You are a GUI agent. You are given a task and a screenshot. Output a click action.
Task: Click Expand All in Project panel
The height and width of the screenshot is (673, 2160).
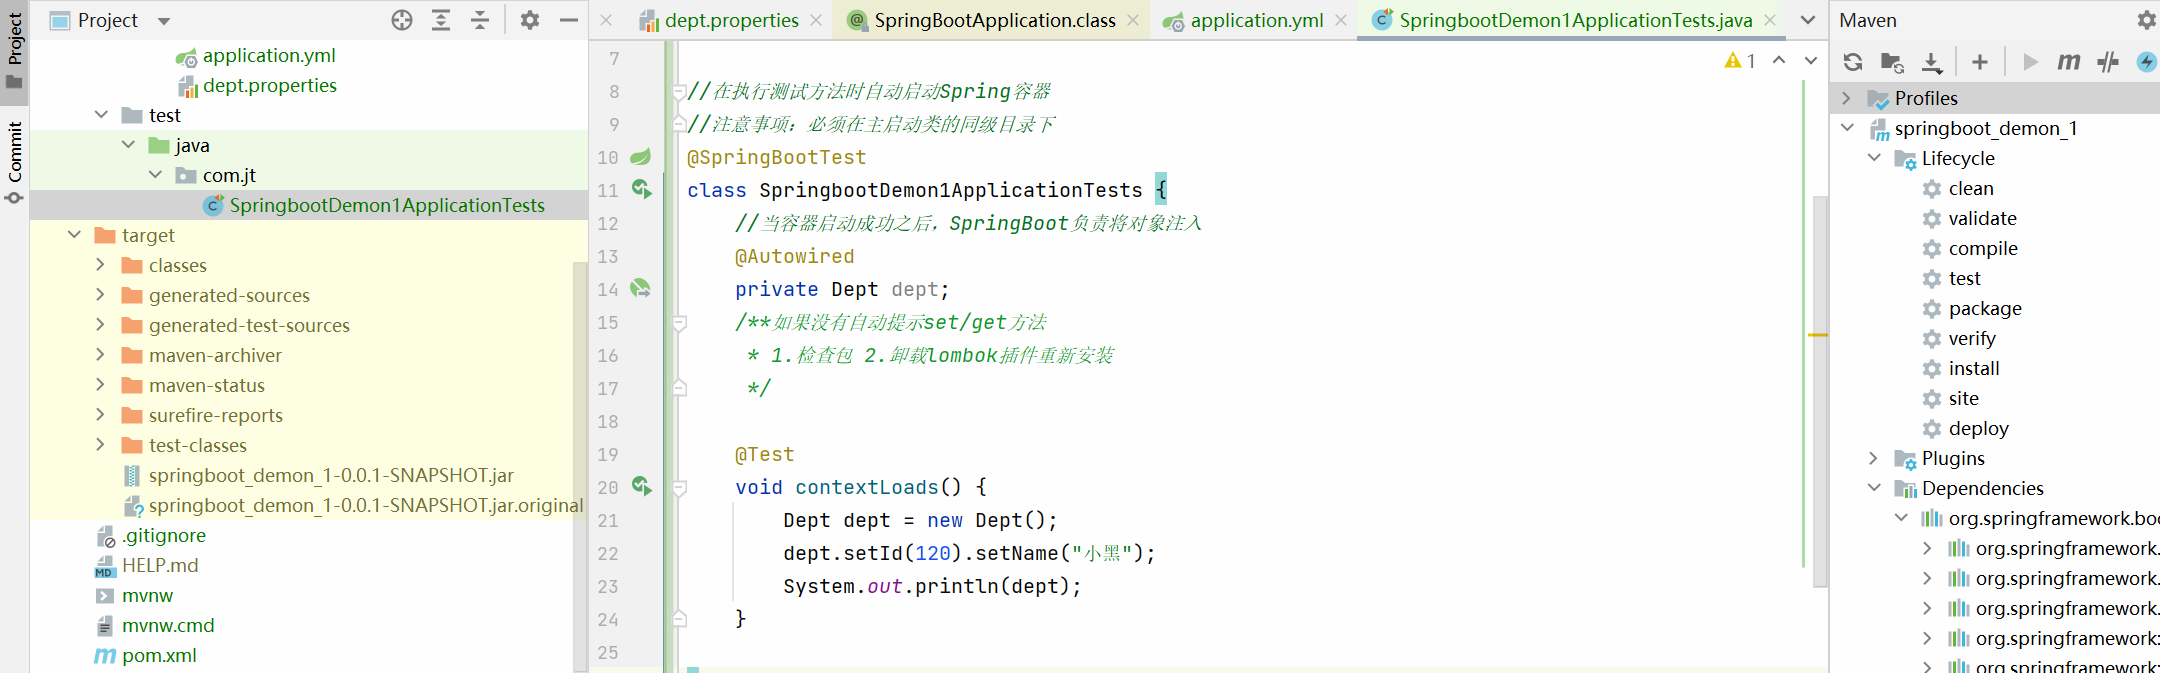click(x=441, y=20)
